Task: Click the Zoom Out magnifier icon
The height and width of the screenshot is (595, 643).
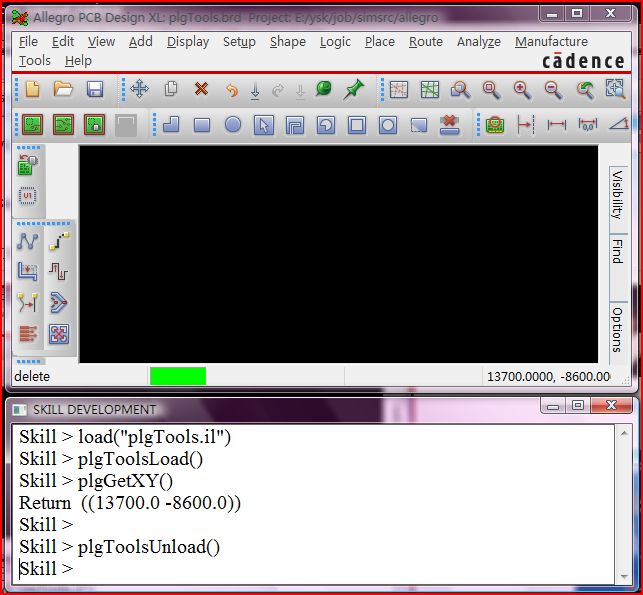Action: [x=553, y=89]
